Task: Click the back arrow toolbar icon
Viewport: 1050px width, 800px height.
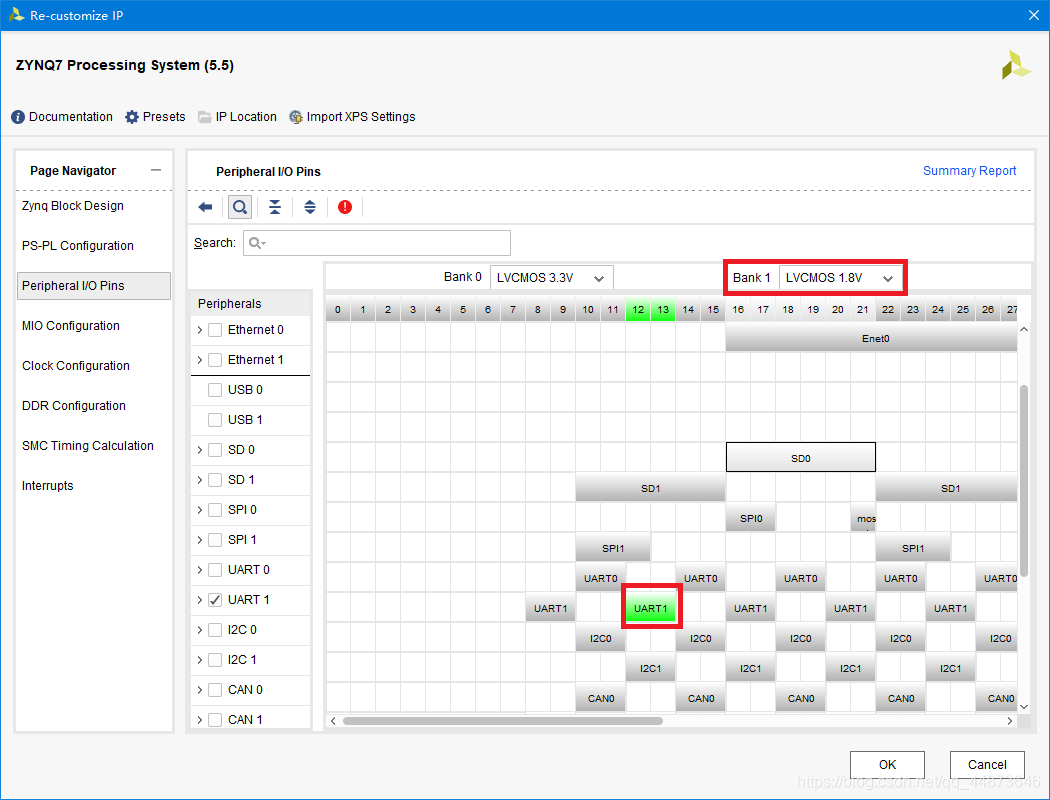Action: click(206, 207)
